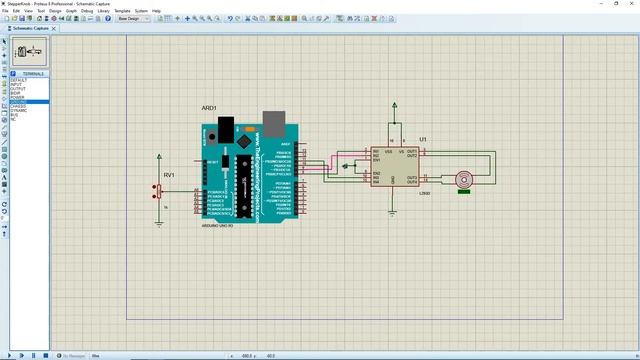This screenshot has width=640, height=360.
Task: Open the Help menu
Action: [156, 11]
